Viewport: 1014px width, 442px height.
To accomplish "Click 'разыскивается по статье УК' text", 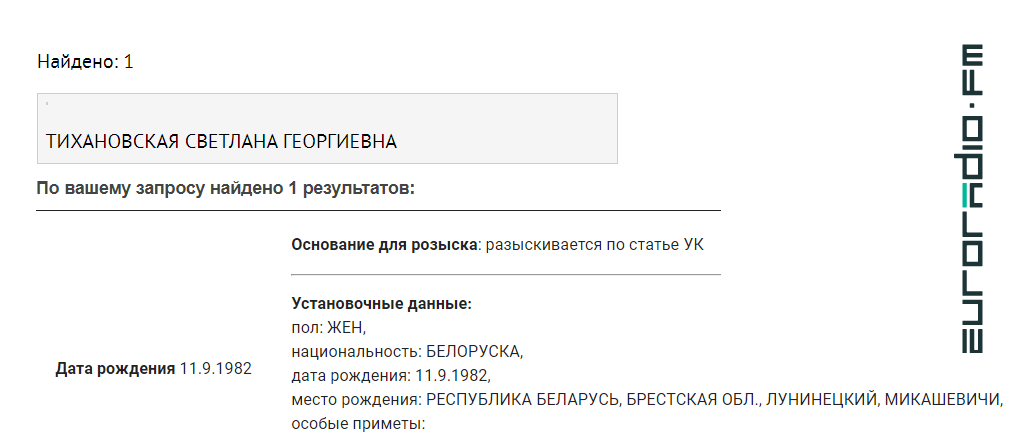I will tap(595, 245).
